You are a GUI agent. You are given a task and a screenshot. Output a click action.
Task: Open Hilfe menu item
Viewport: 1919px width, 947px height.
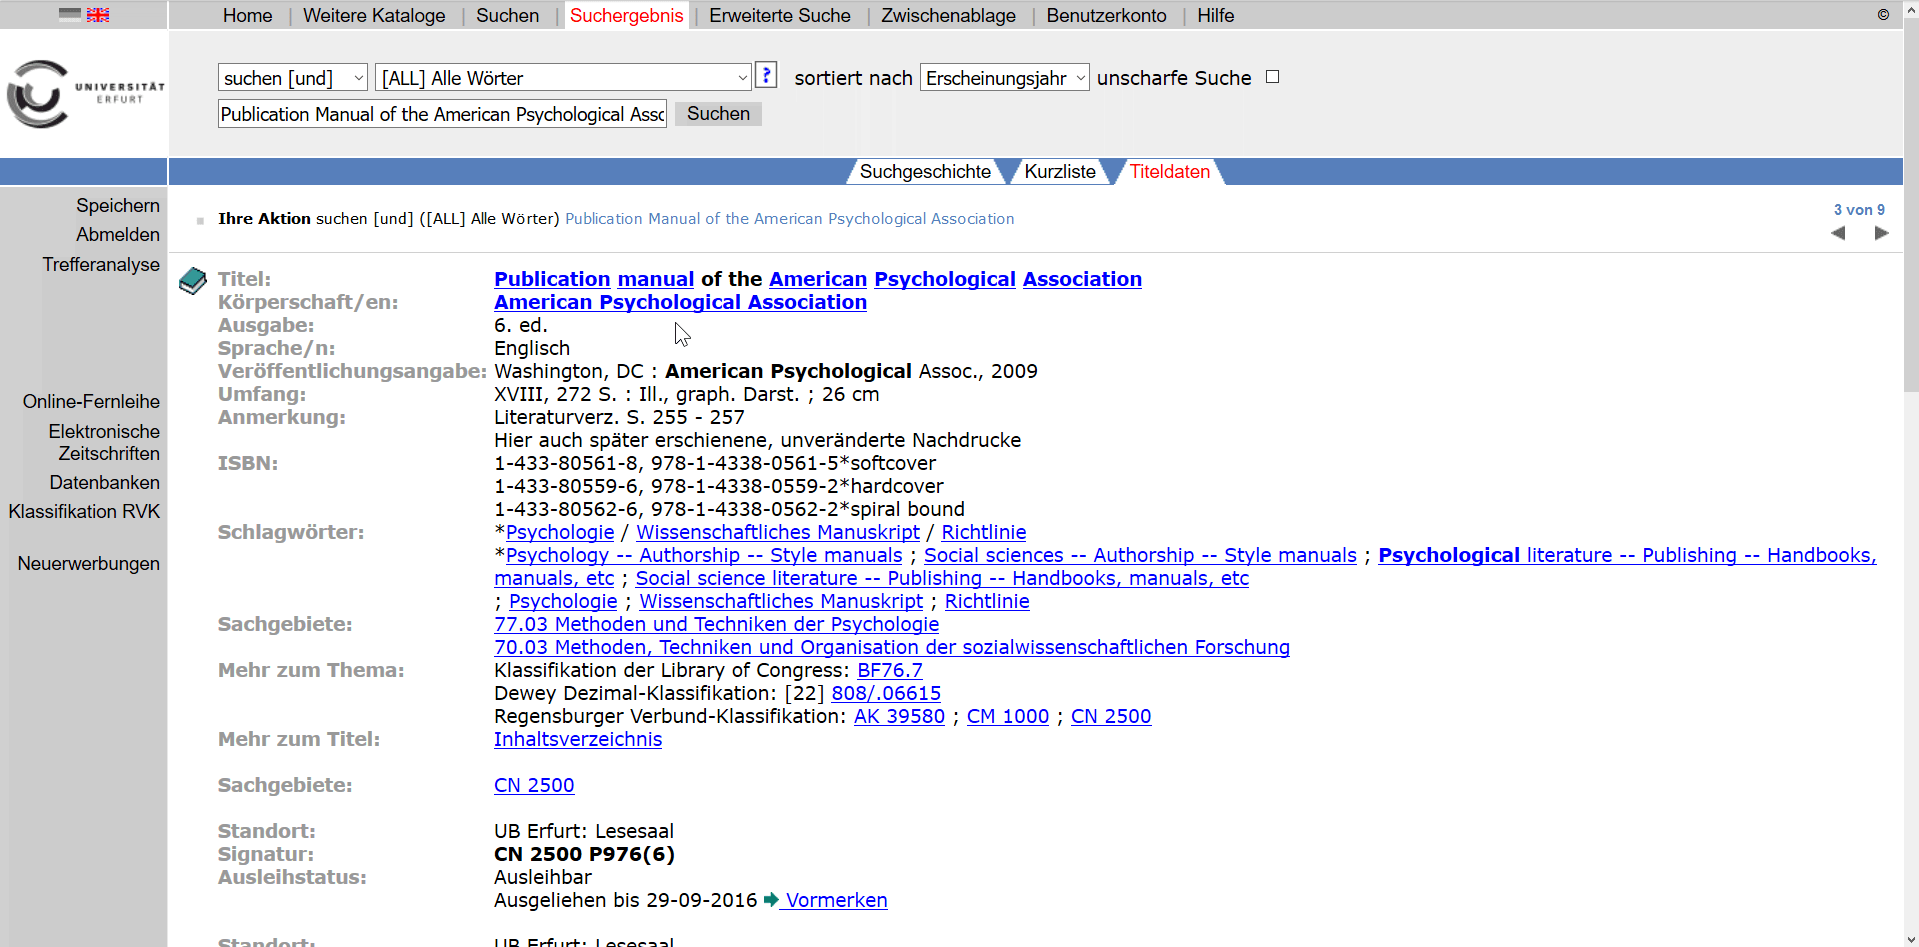pyautogui.click(x=1215, y=16)
